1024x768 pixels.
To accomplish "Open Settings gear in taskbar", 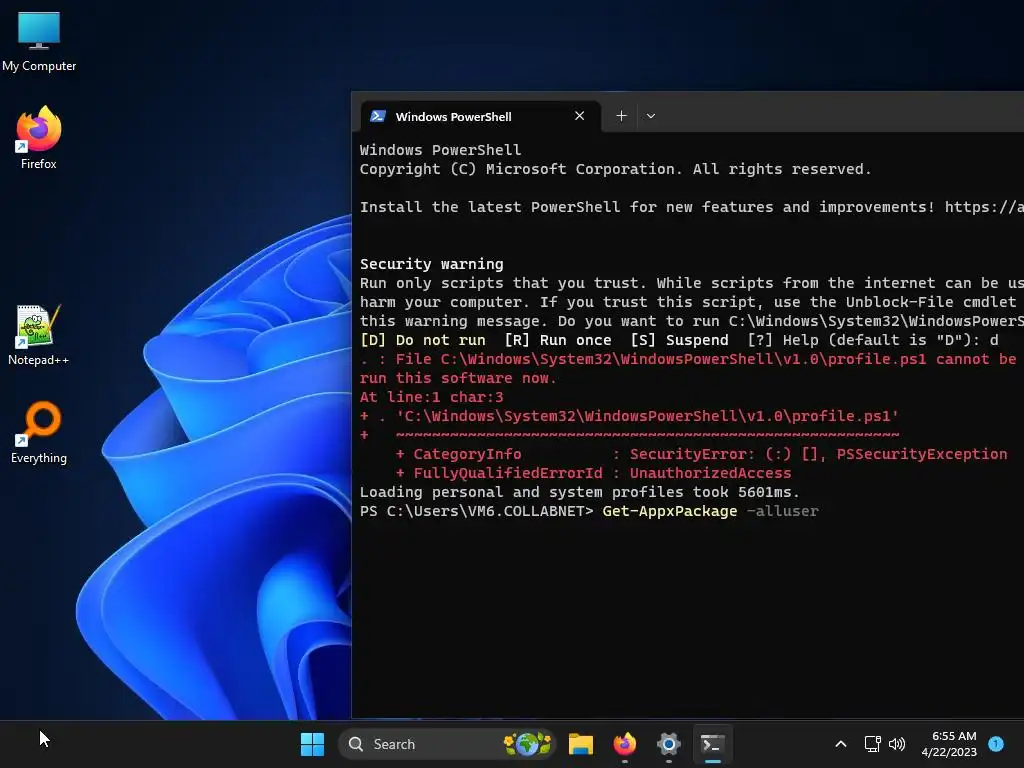I will coord(668,744).
